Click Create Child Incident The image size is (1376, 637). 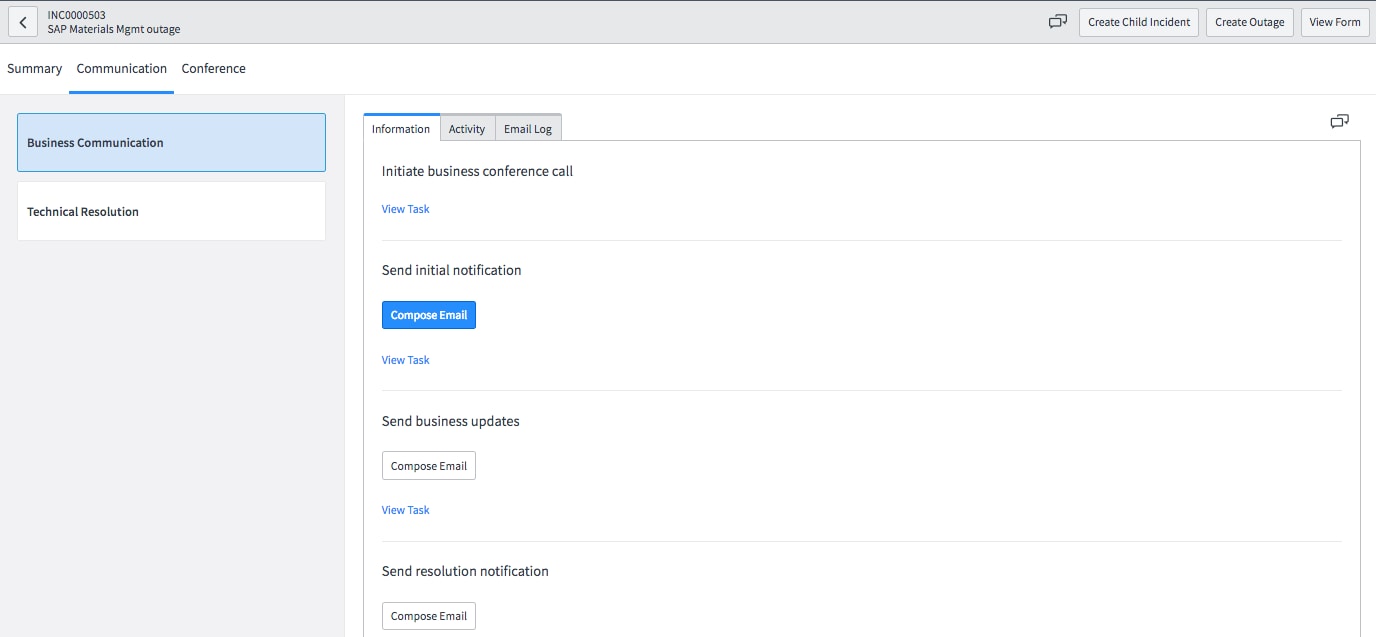tap(1138, 21)
